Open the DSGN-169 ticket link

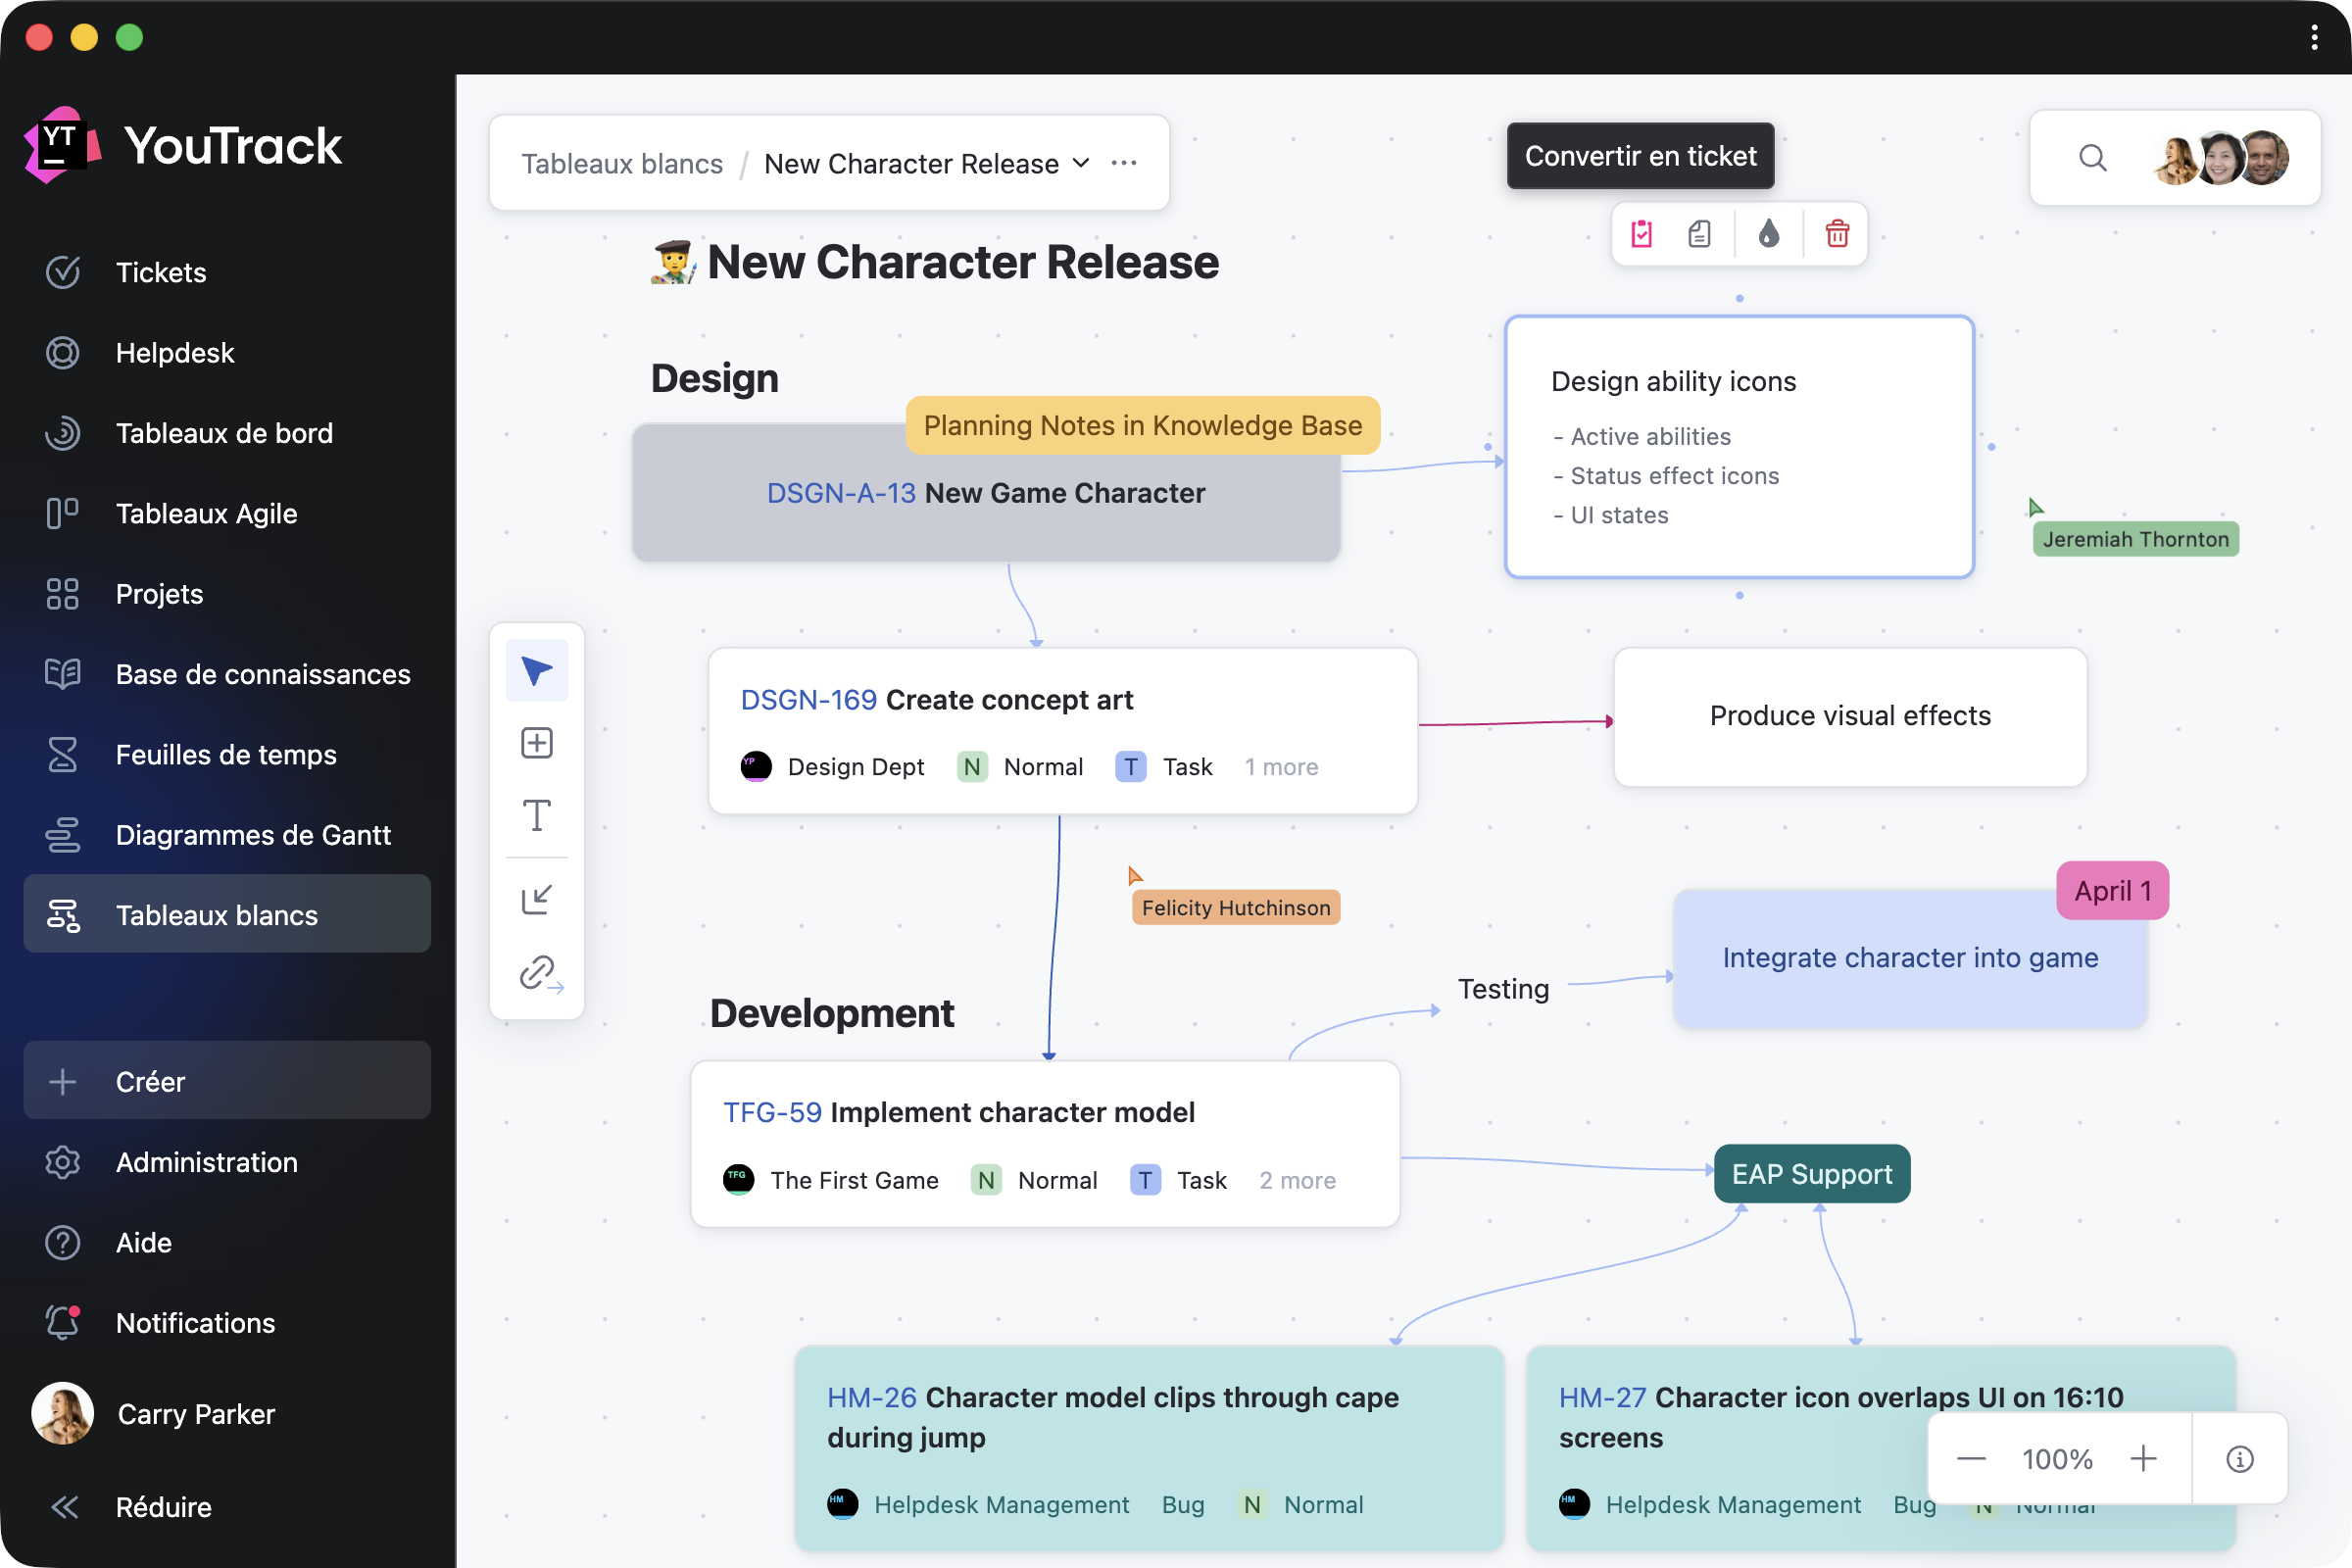(808, 700)
